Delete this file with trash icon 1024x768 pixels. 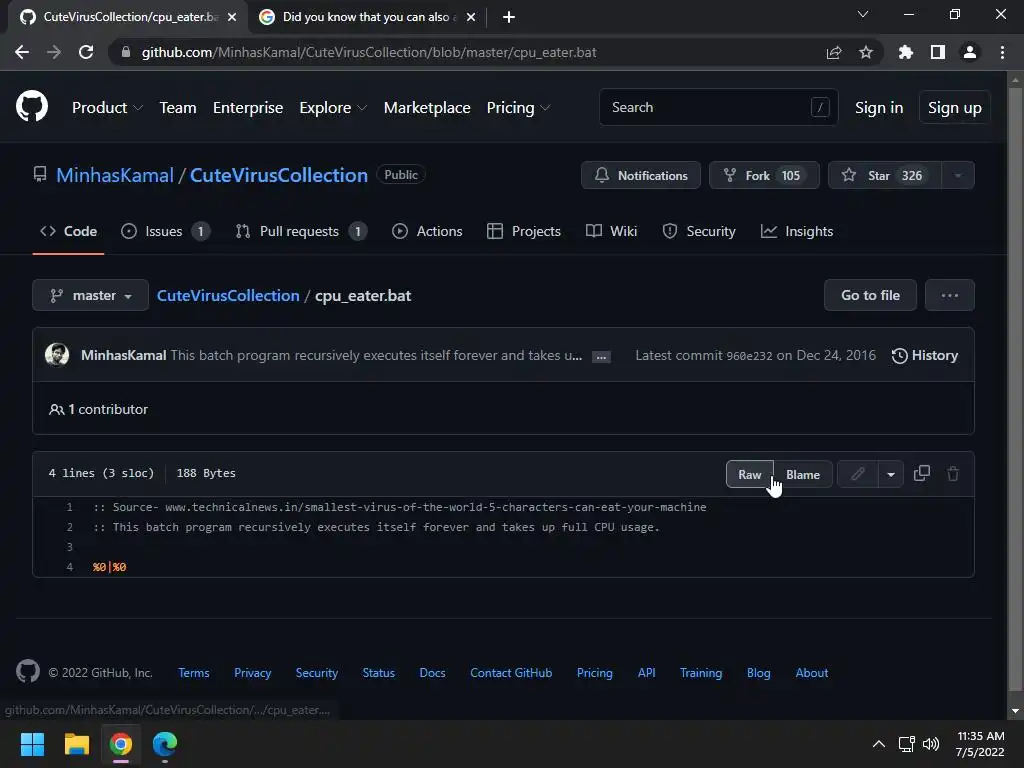953,473
